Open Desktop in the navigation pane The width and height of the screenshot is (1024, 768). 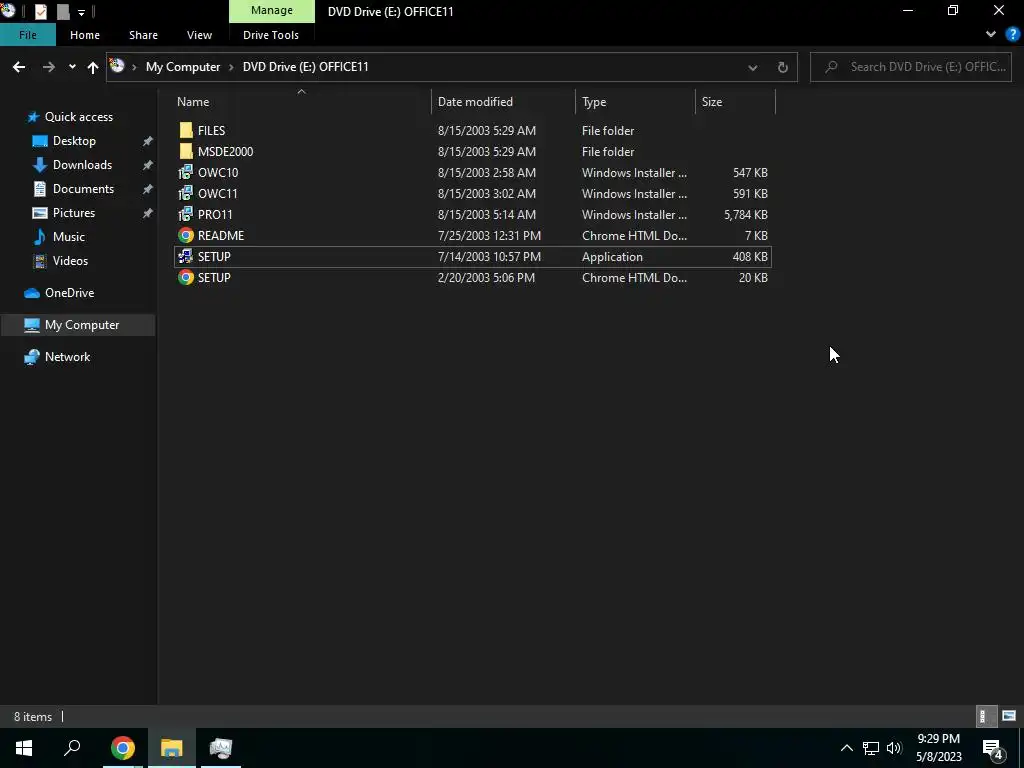74,141
